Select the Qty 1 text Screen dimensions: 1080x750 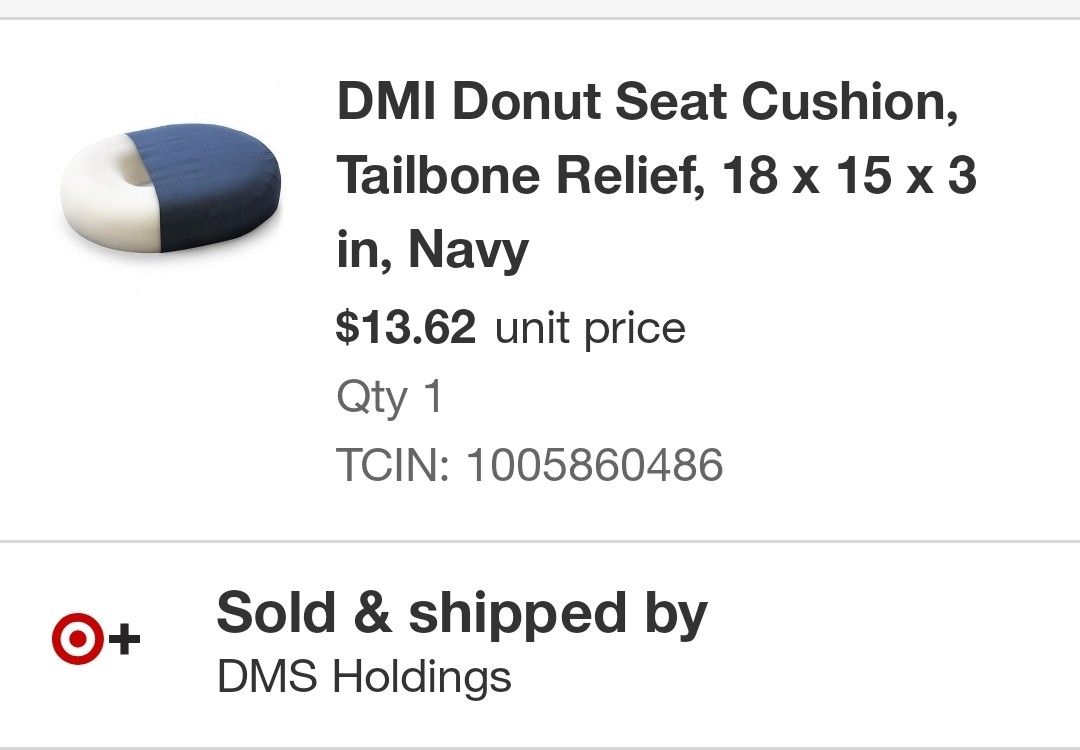(390, 397)
